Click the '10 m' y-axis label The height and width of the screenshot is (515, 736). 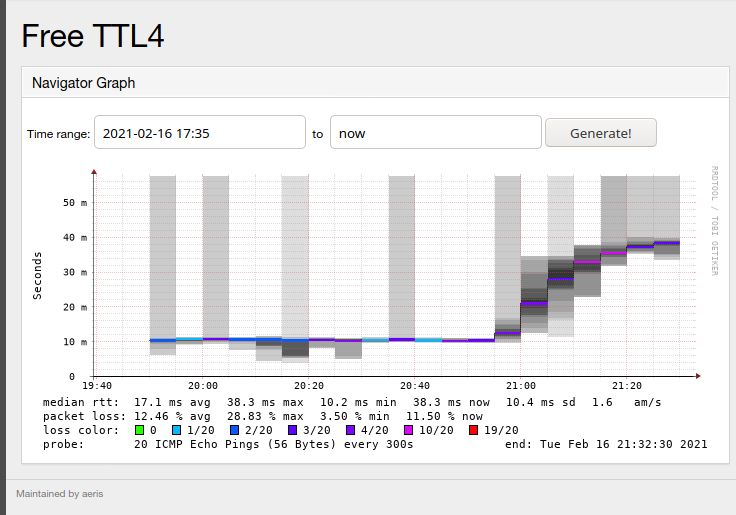point(75,342)
